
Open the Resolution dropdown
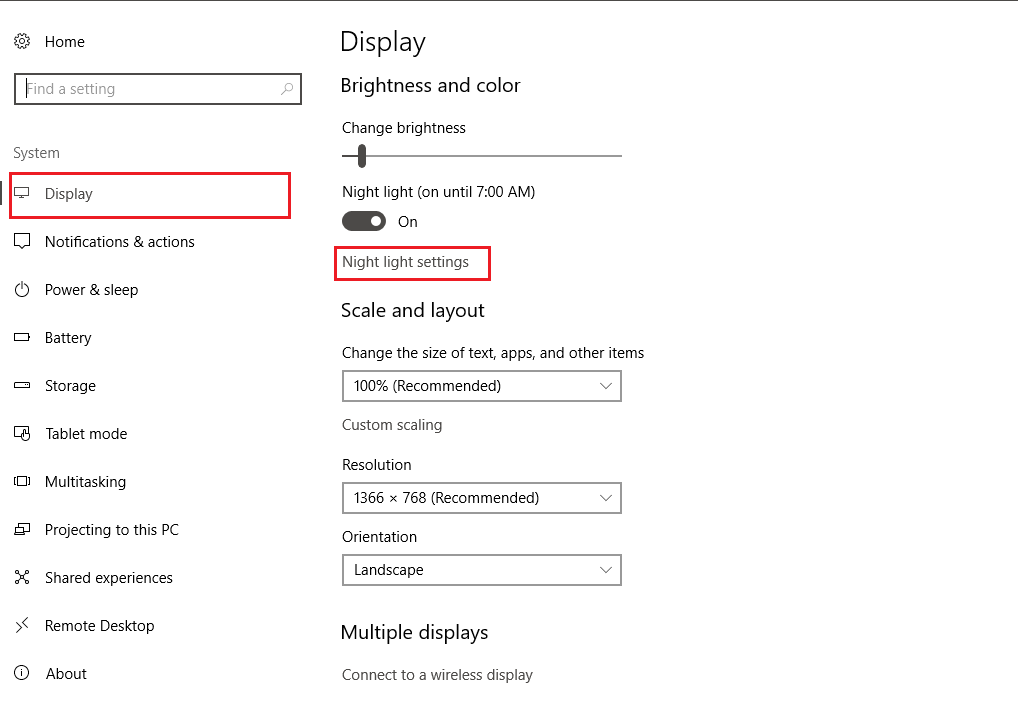(x=481, y=498)
